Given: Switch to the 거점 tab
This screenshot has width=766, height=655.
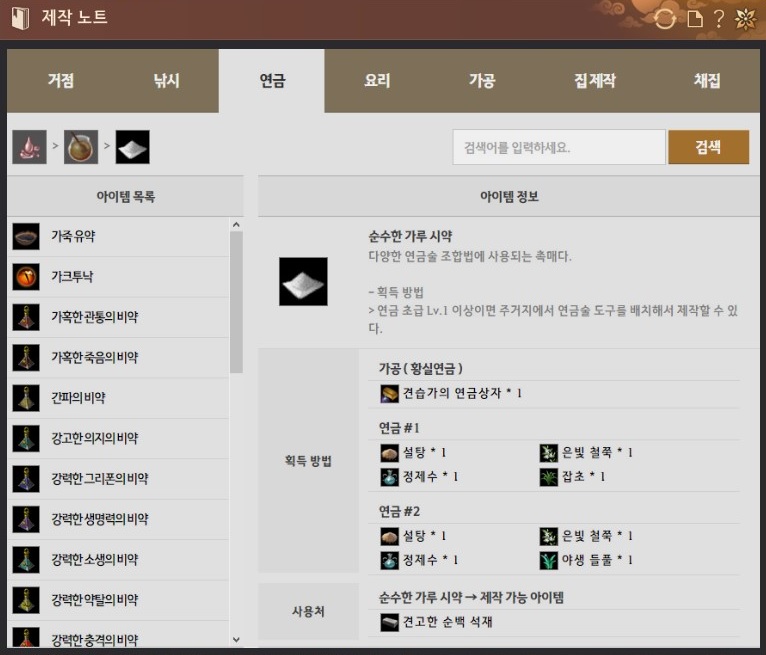Looking at the screenshot, I should point(61,81).
